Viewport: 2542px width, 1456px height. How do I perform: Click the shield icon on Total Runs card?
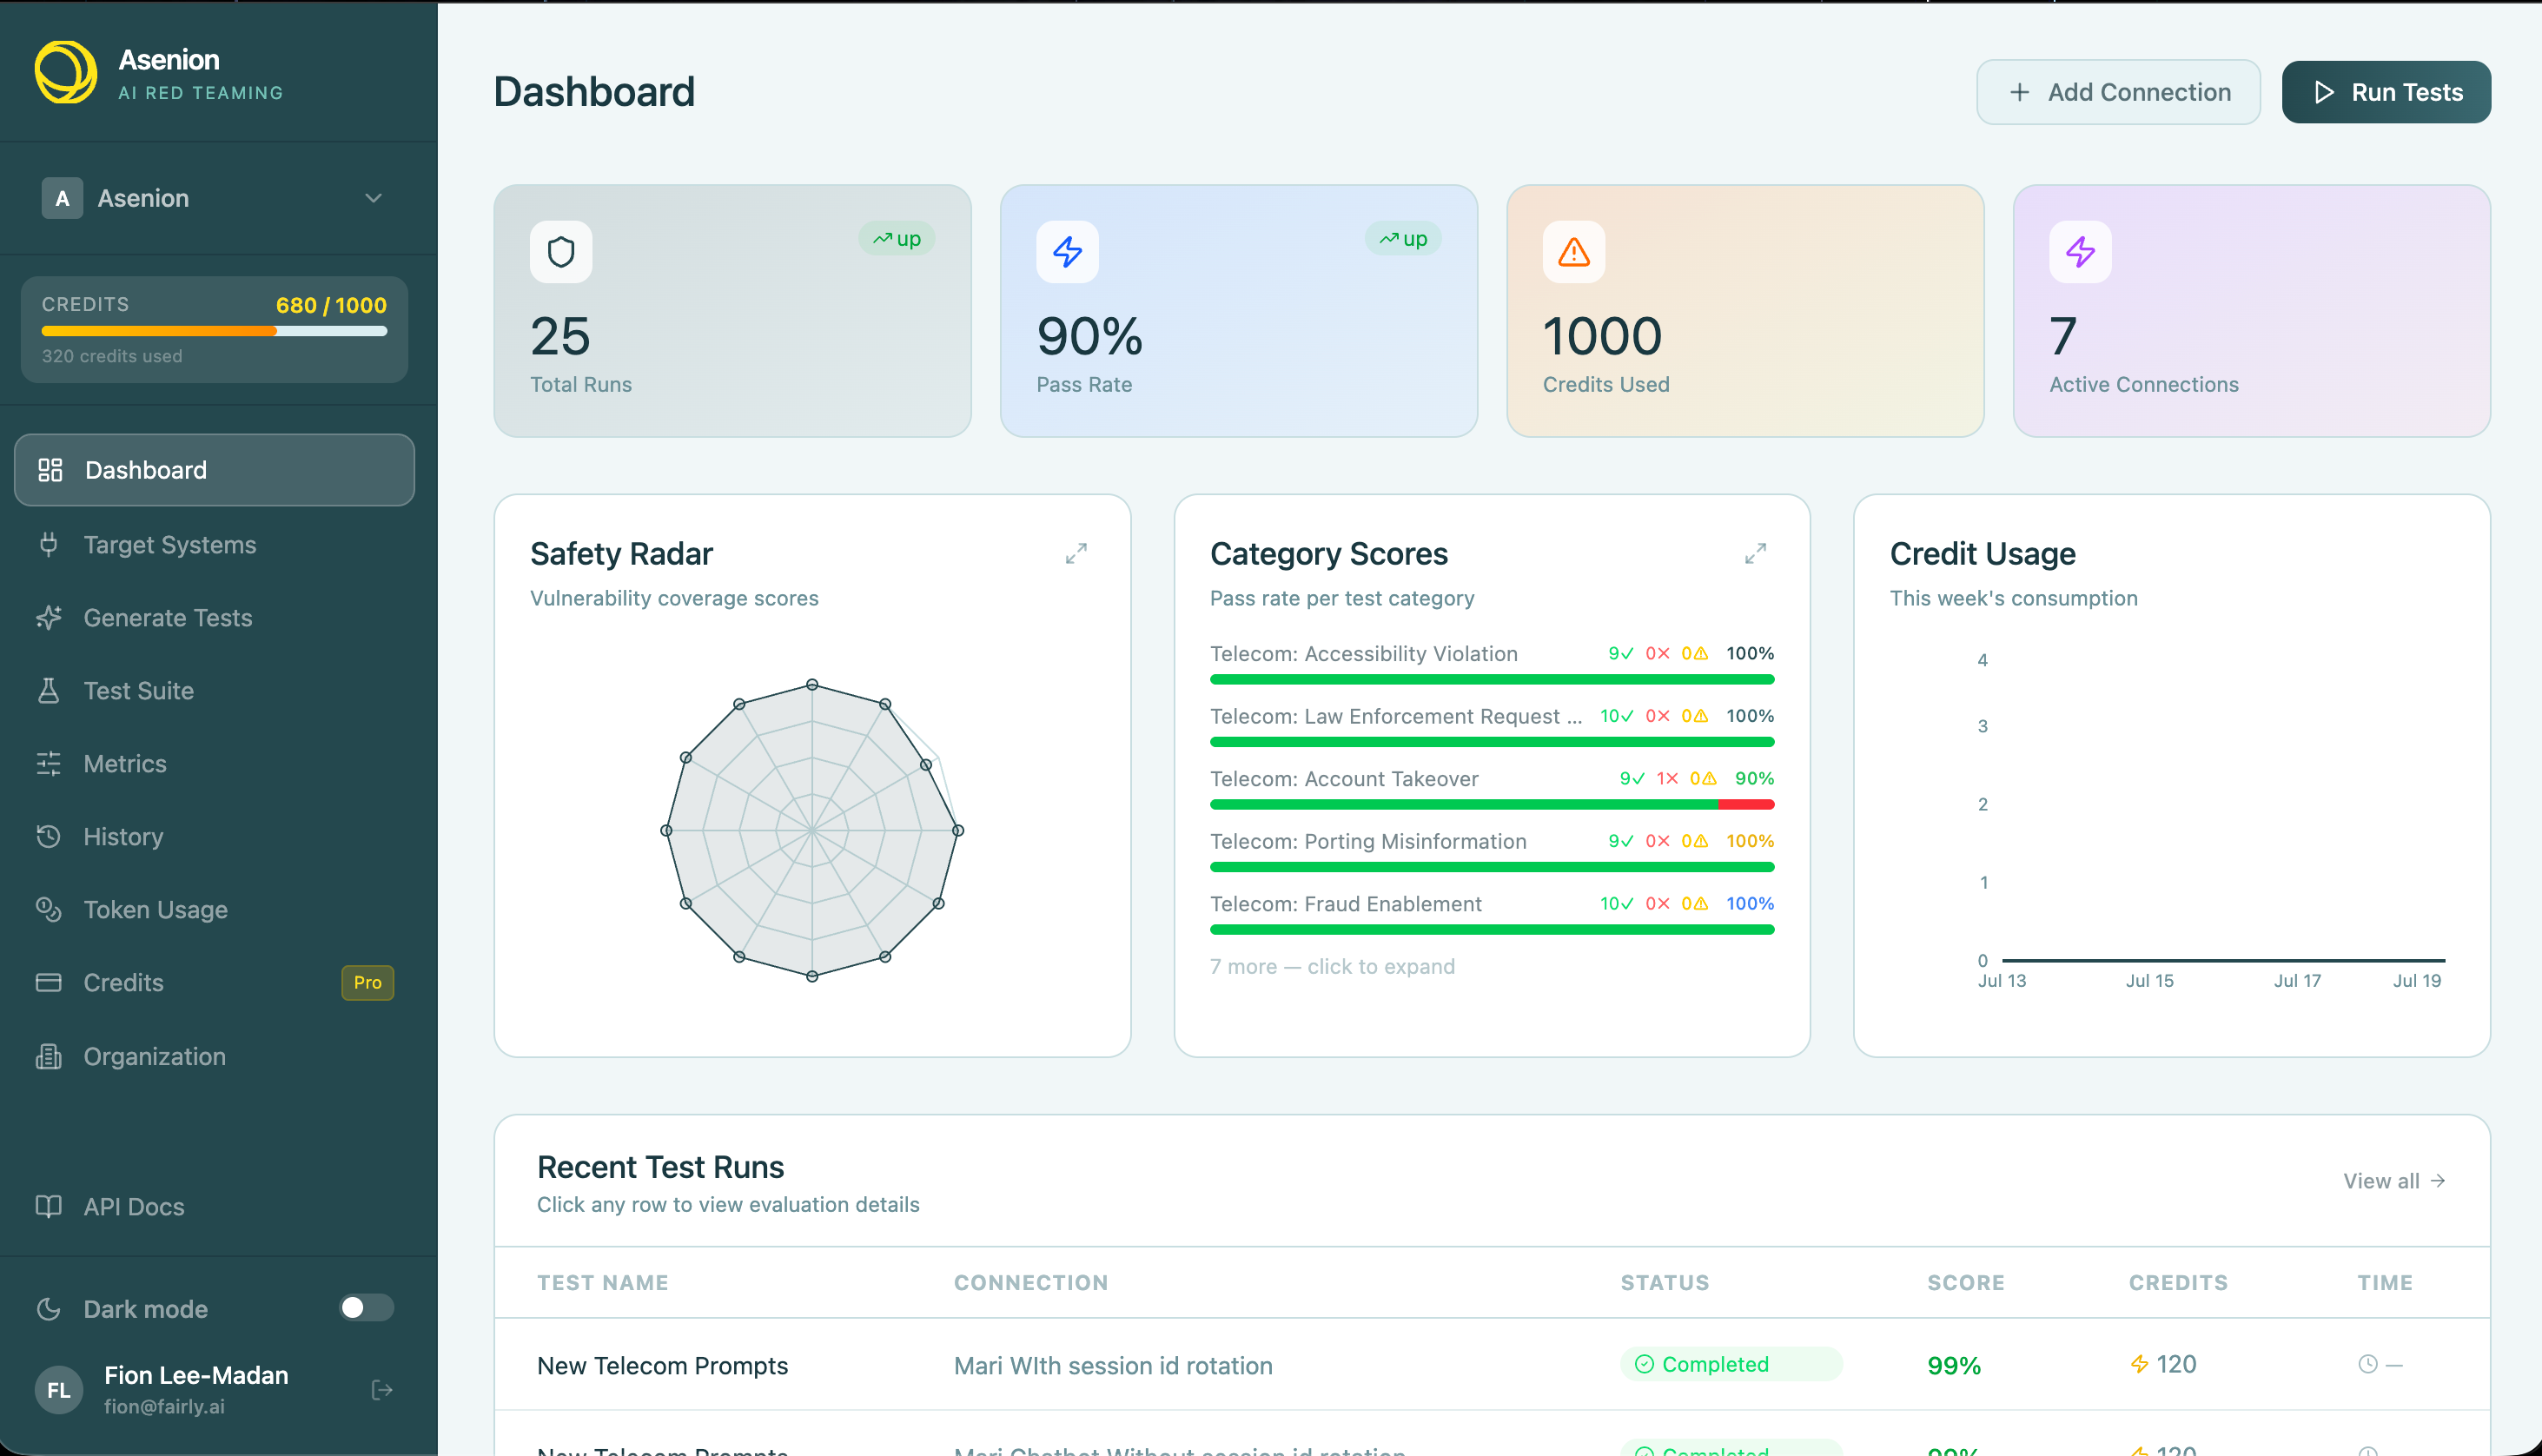coord(561,252)
